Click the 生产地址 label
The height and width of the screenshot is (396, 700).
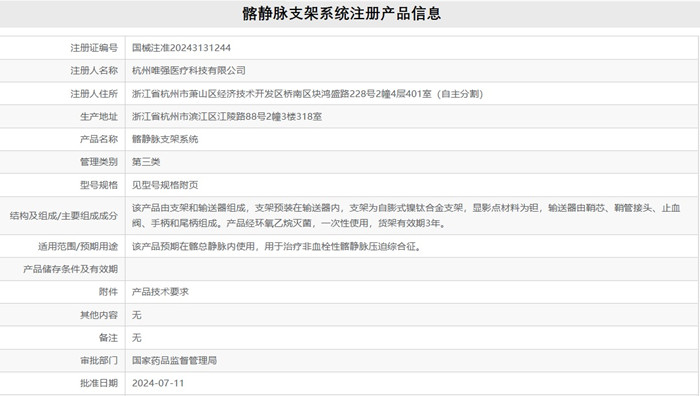[x=99, y=117]
